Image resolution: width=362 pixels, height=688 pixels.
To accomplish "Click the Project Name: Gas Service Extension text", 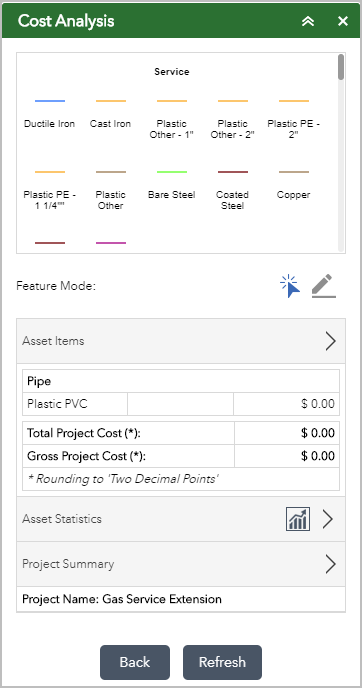I will (x=122, y=599).
